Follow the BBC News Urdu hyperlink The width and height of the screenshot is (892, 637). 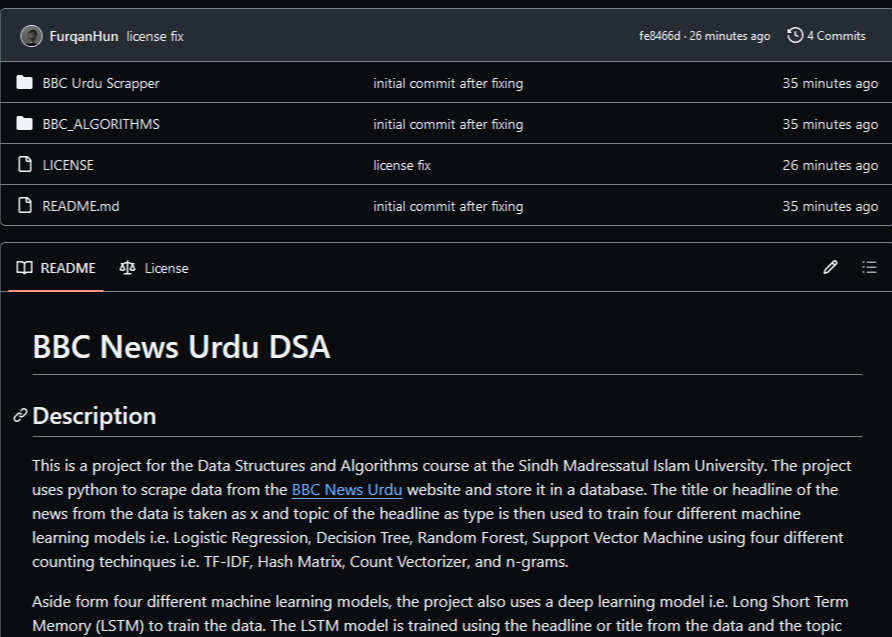[347, 490]
